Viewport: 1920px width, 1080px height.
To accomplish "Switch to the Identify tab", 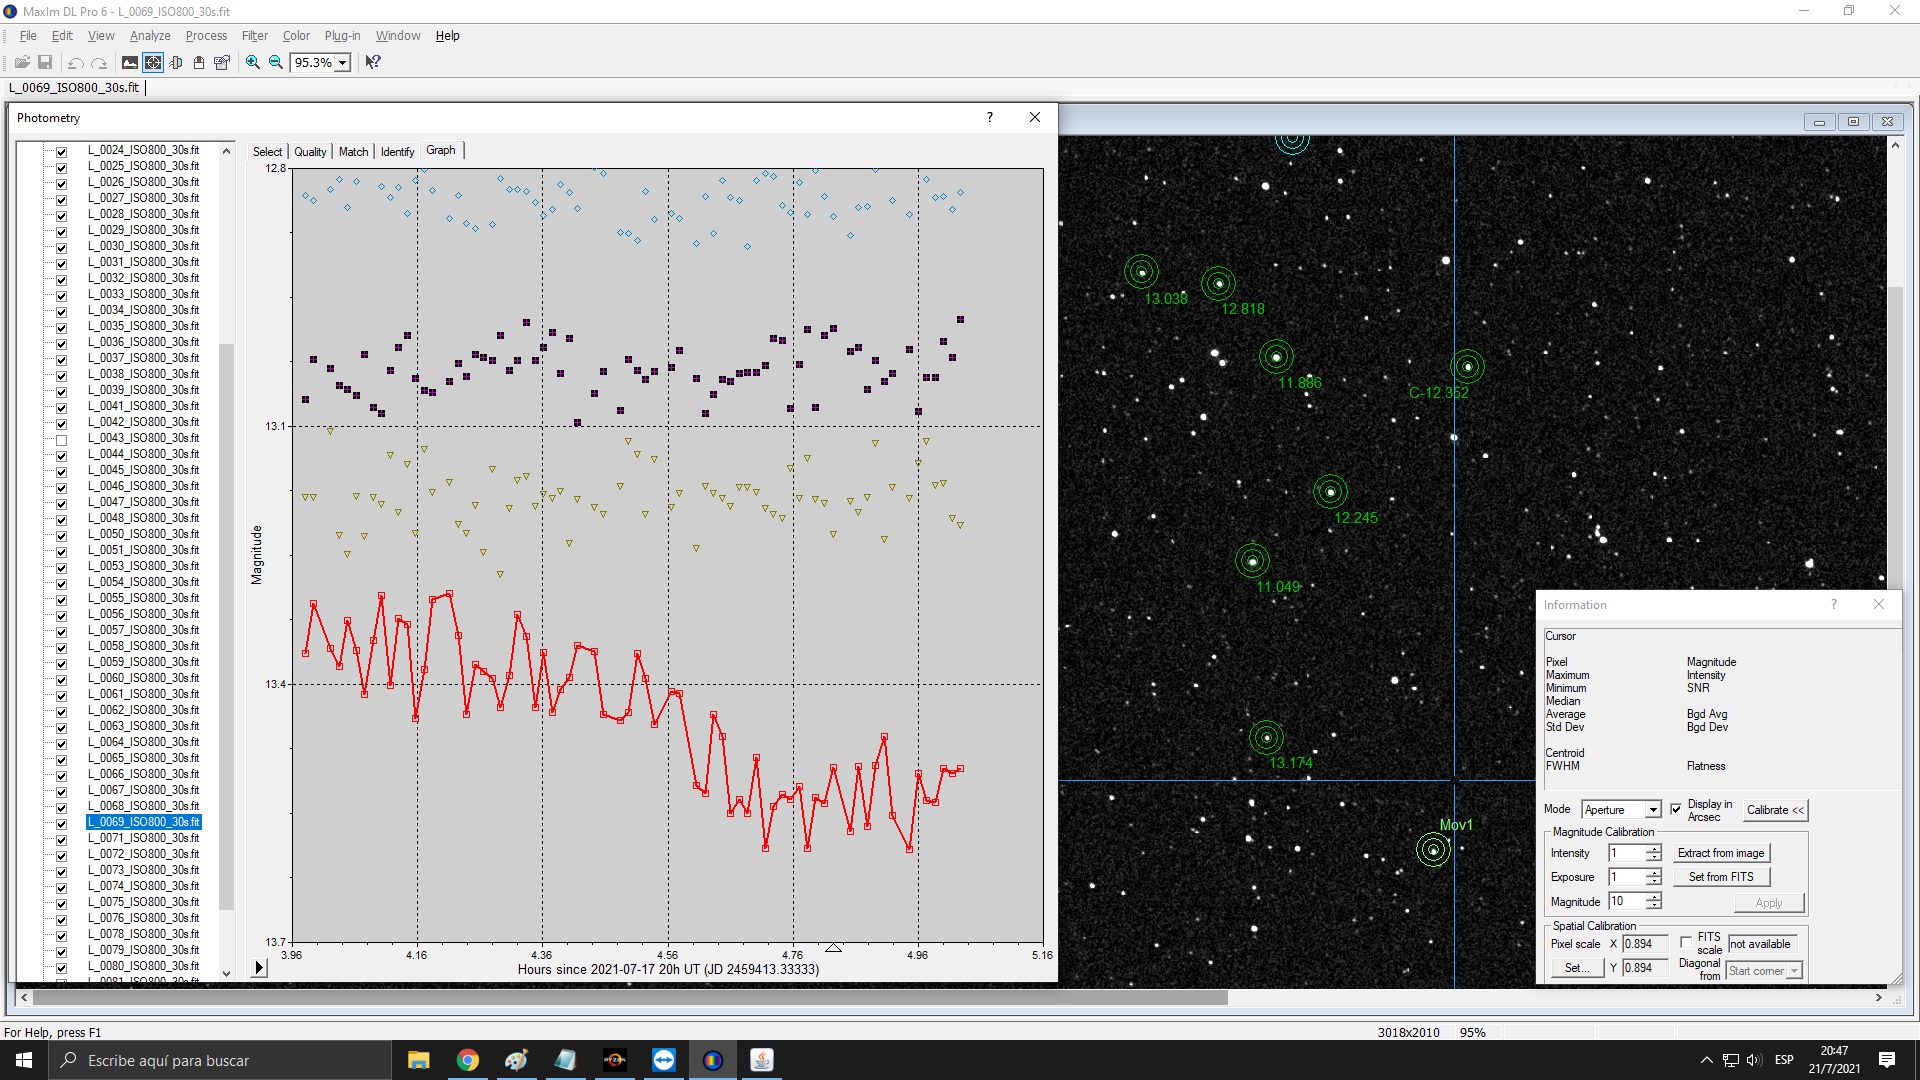I will 397,152.
